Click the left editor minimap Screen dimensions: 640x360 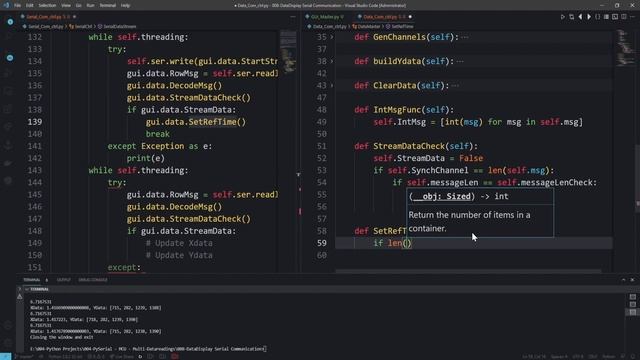(x=288, y=51)
